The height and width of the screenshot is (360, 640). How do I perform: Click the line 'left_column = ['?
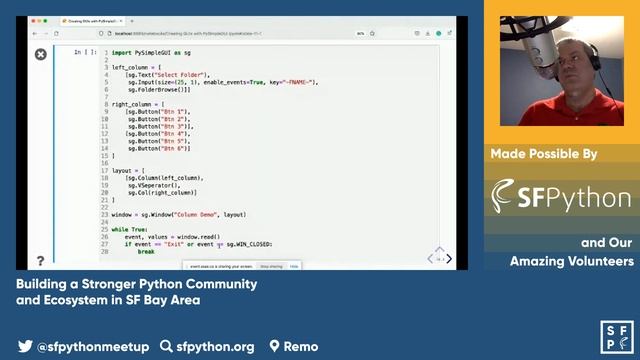(136, 67)
